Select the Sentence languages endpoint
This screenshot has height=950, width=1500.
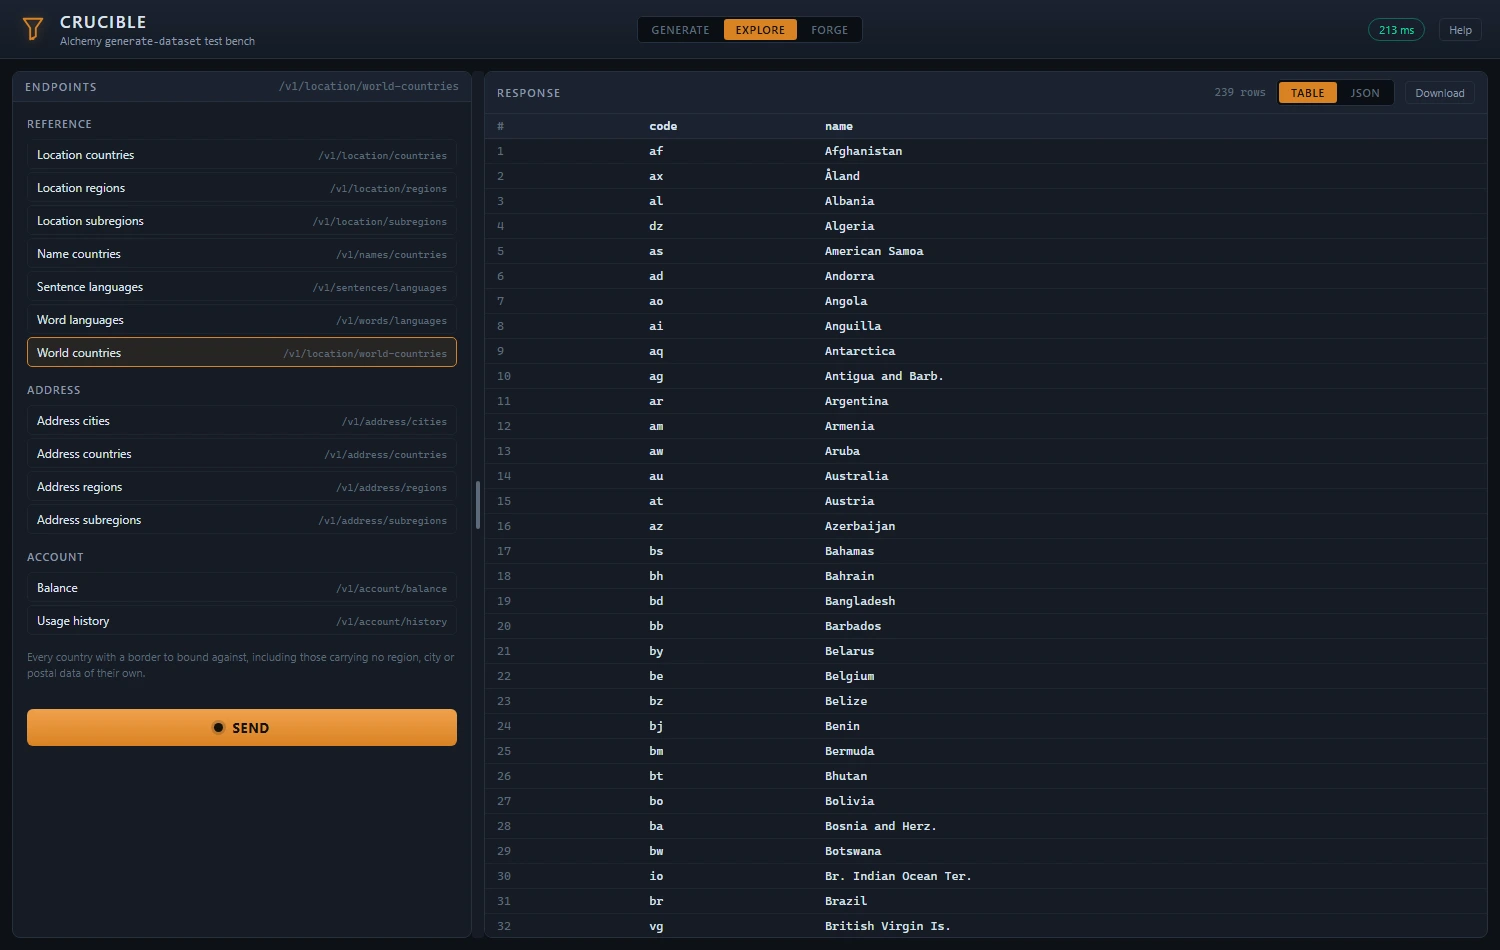coord(242,287)
